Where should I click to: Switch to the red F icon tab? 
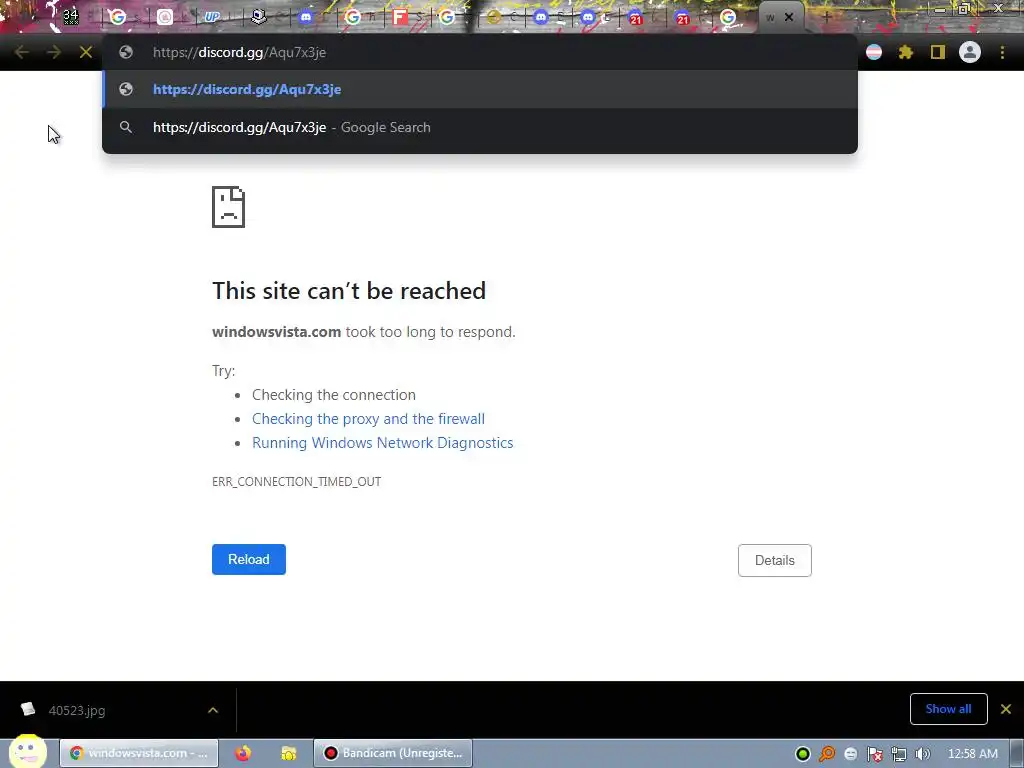point(400,17)
